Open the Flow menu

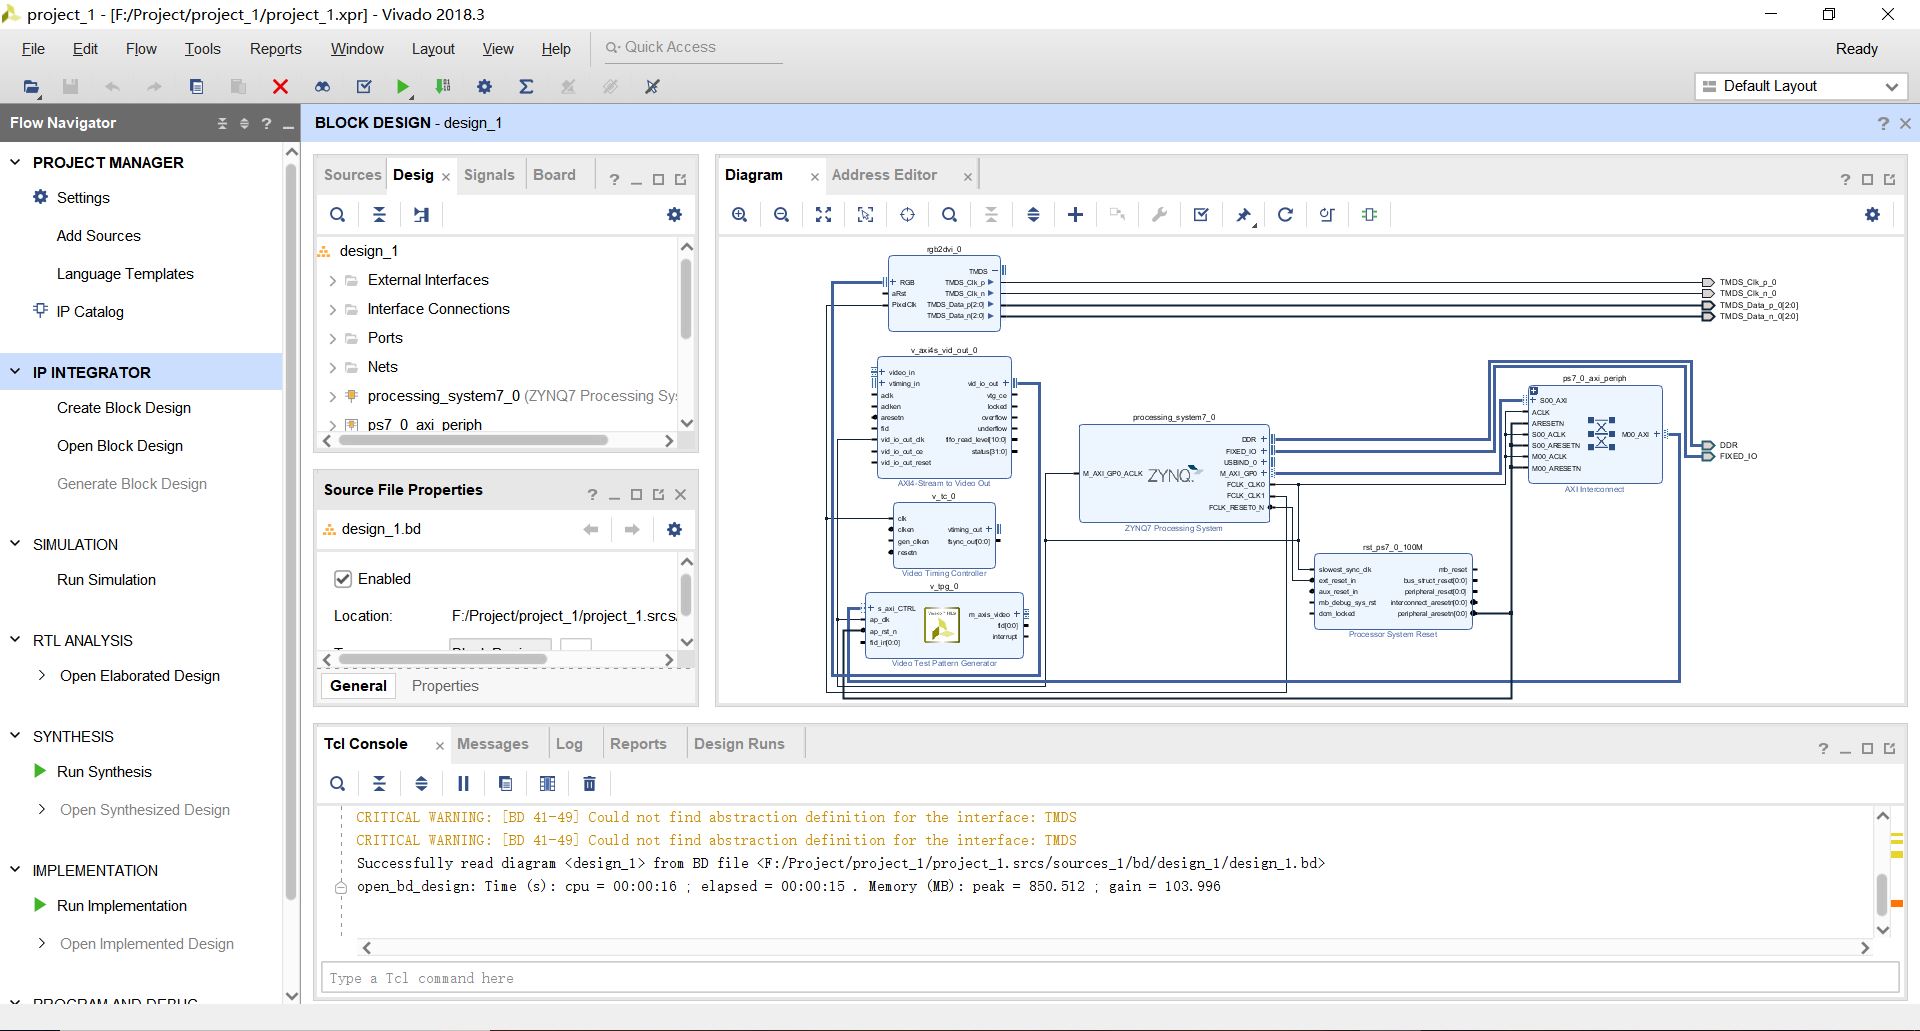tap(141, 49)
